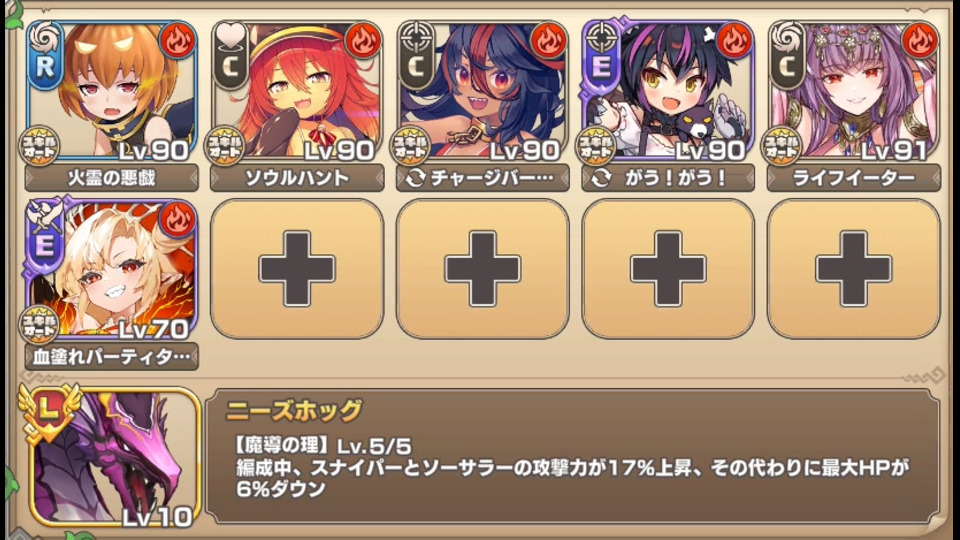Viewport: 960px width, 540px height.
Task: Click the fire element icon on Lv70 blonde character
Action: [x=178, y=219]
